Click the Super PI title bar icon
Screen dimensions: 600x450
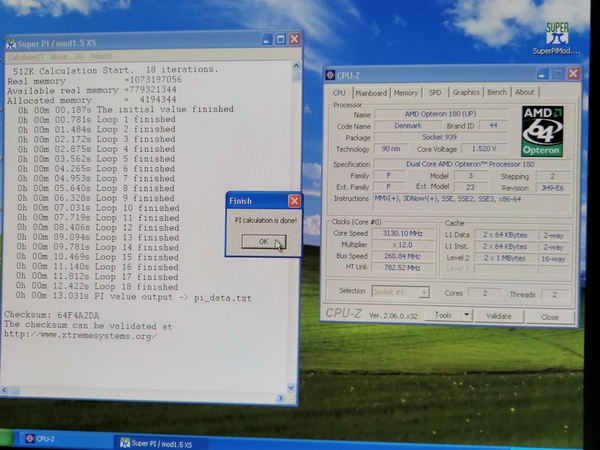[x=11, y=44]
